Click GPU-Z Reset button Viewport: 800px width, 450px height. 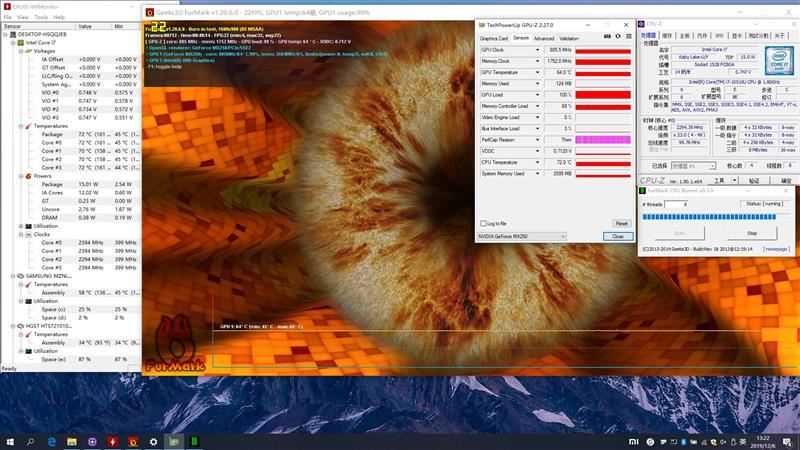point(621,223)
